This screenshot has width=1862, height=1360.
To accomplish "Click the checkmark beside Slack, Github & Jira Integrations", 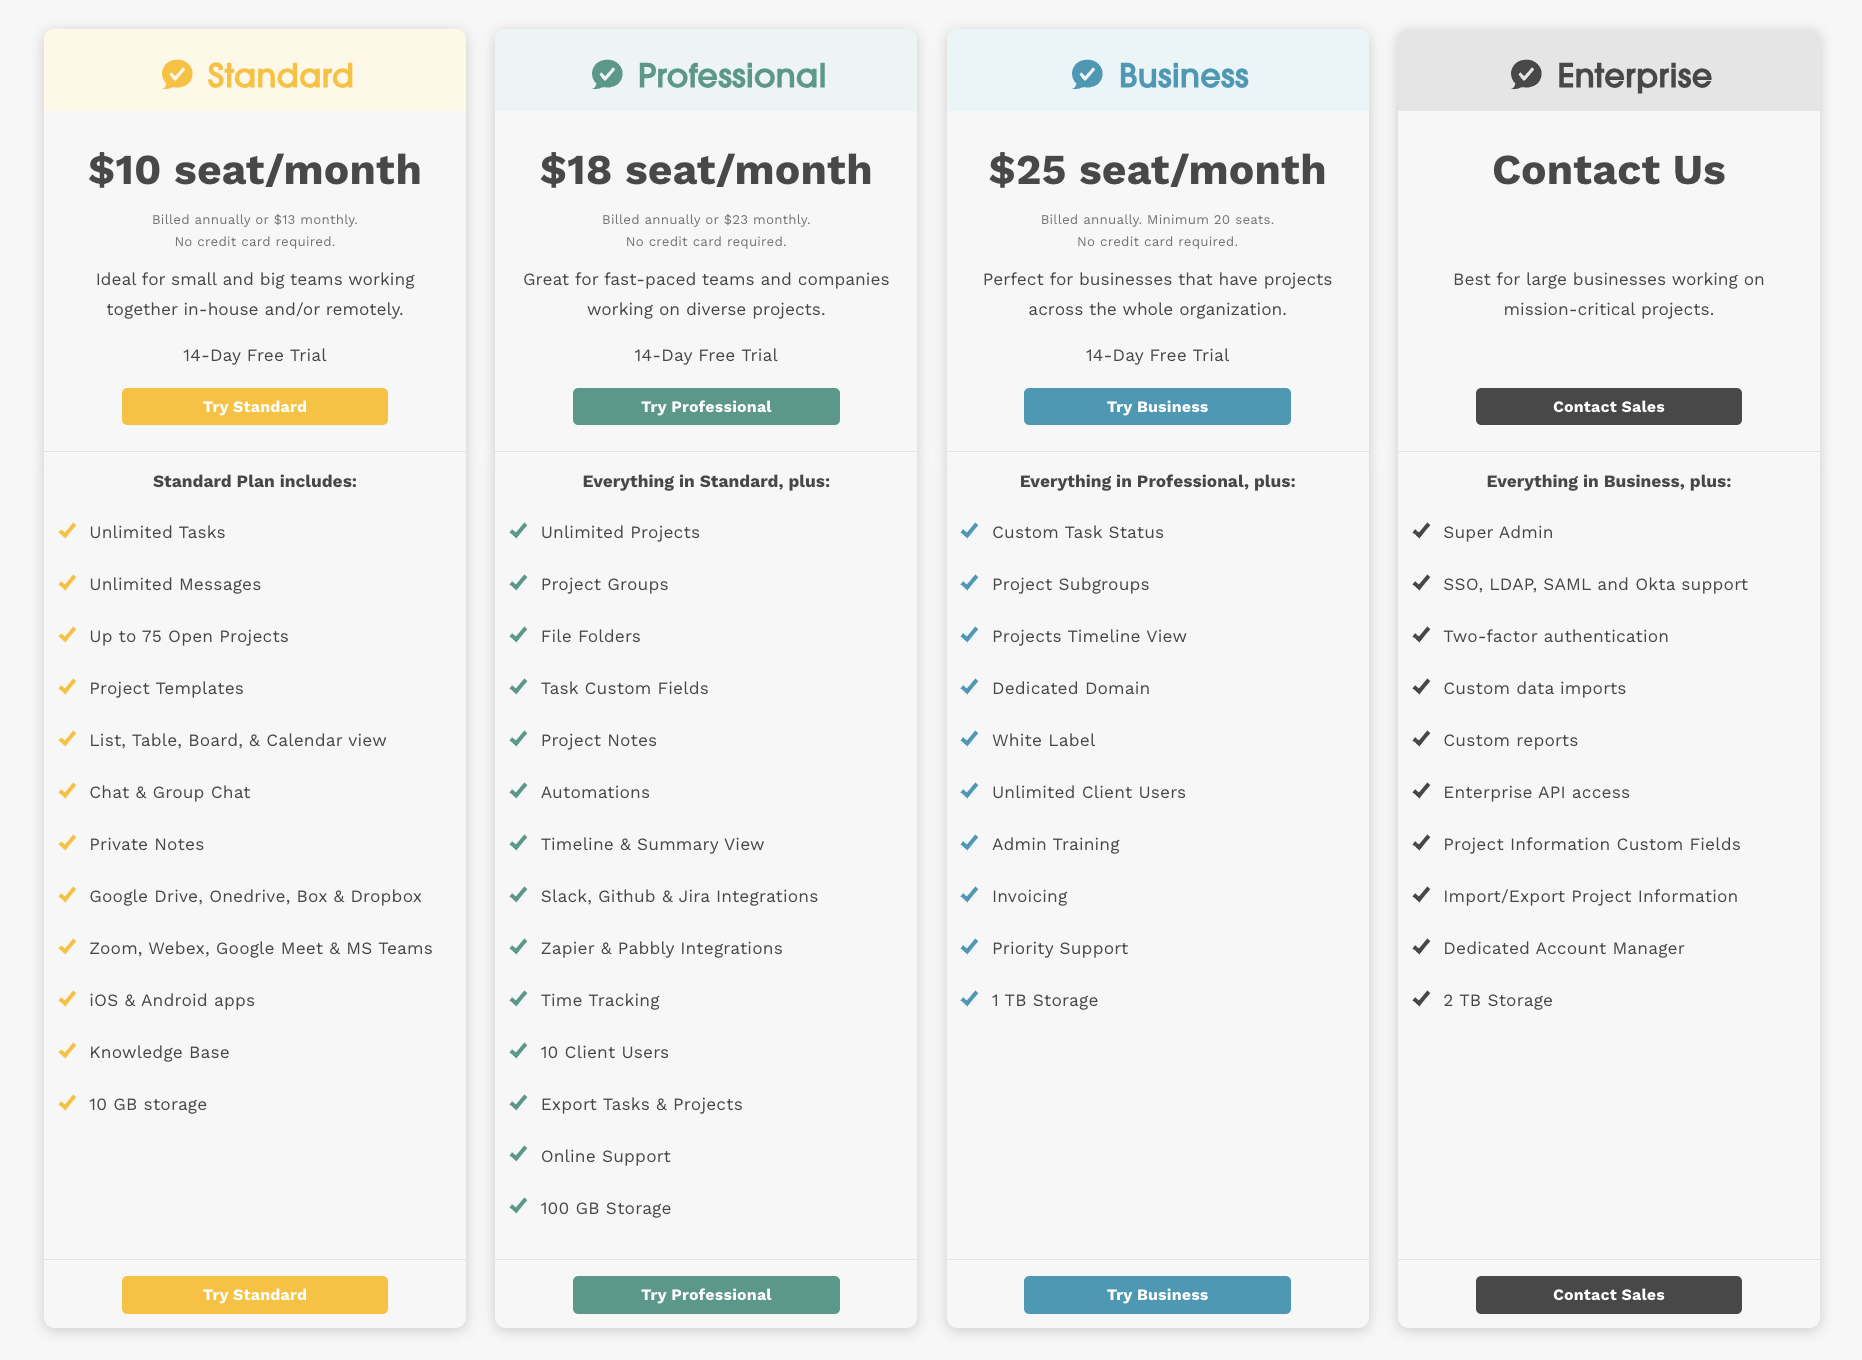I will click(x=518, y=895).
